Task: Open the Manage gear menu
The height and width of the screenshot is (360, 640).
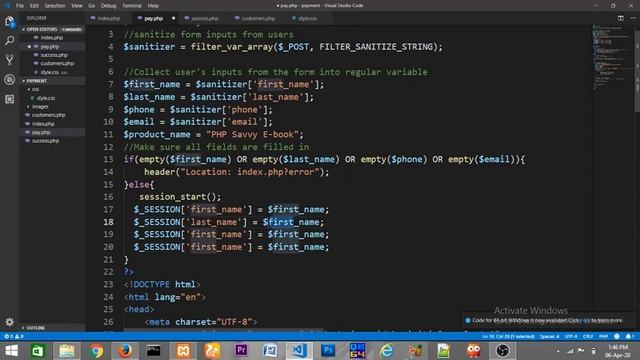Action: point(9,322)
